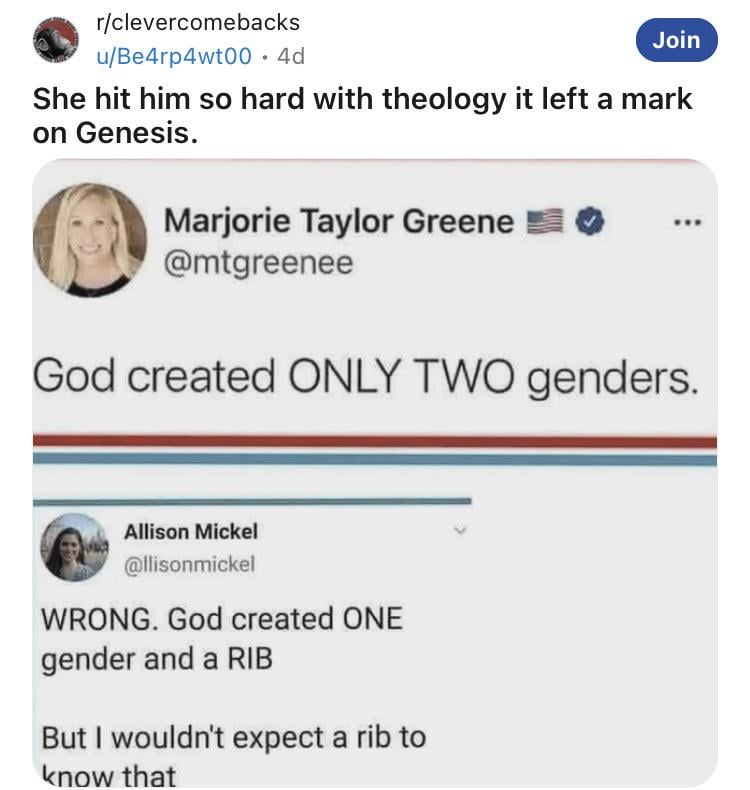This screenshot has height=790, width=750.
Task: Click the red divider stripe between tweets
Action: coord(375,441)
